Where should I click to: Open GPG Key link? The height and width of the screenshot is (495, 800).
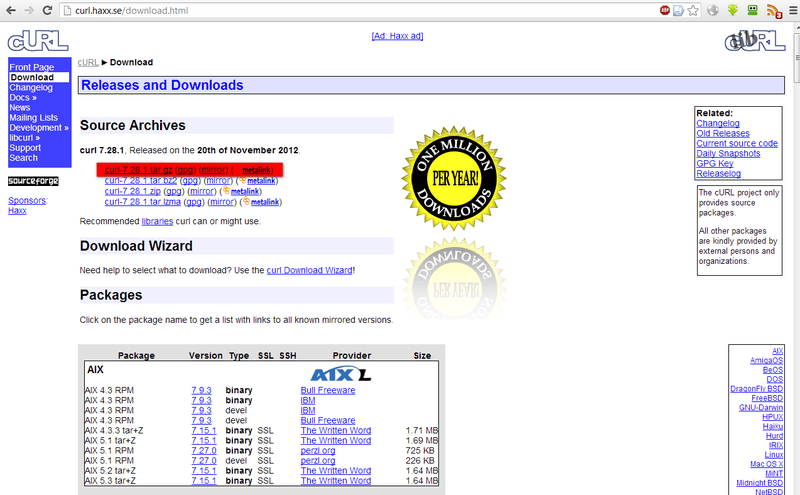pos(715,163)
